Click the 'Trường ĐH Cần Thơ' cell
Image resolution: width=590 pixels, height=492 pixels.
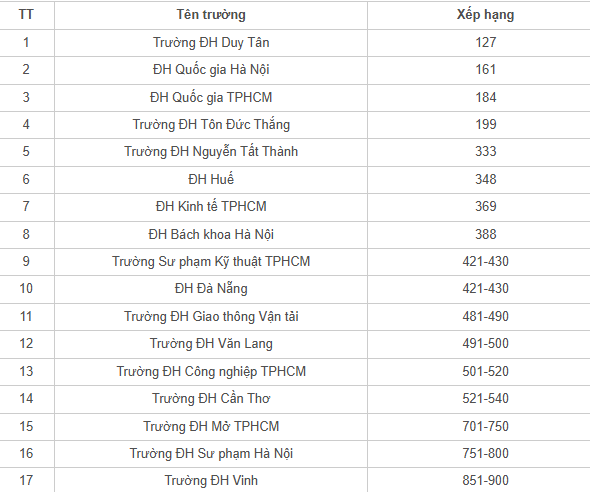click(x=211, y=398)
